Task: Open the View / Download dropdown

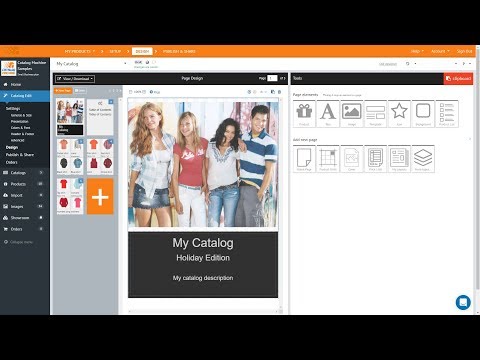Action: pyautogui.click(x=75, y=79)
